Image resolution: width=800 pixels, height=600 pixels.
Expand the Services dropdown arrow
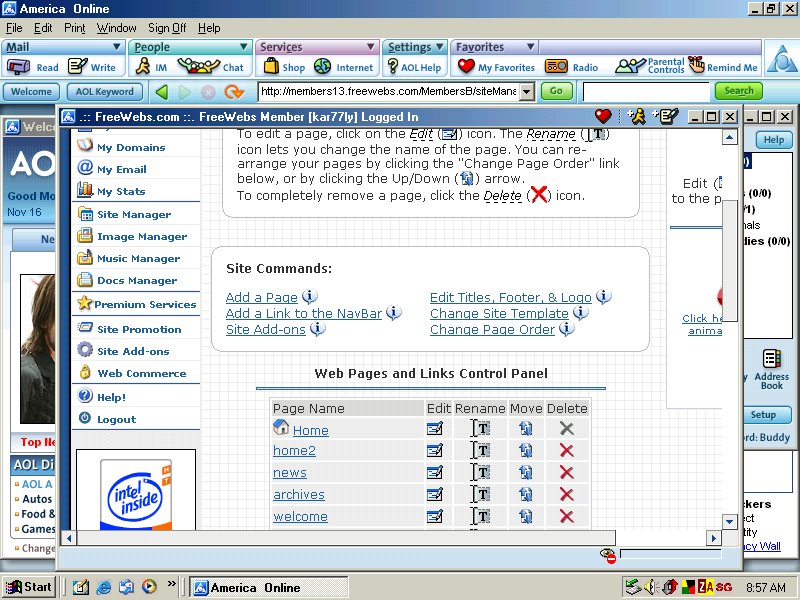coord(371,47)
